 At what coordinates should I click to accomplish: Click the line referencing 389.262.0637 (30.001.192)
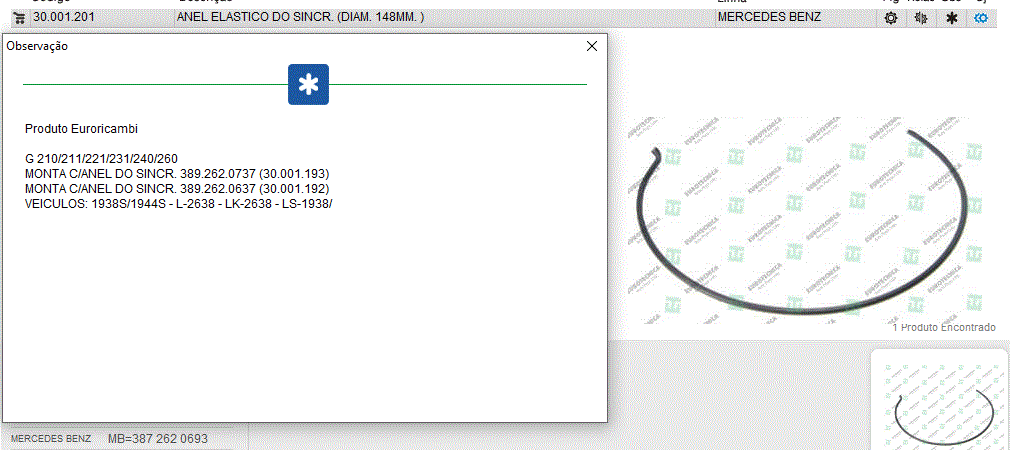pos(177,189)
